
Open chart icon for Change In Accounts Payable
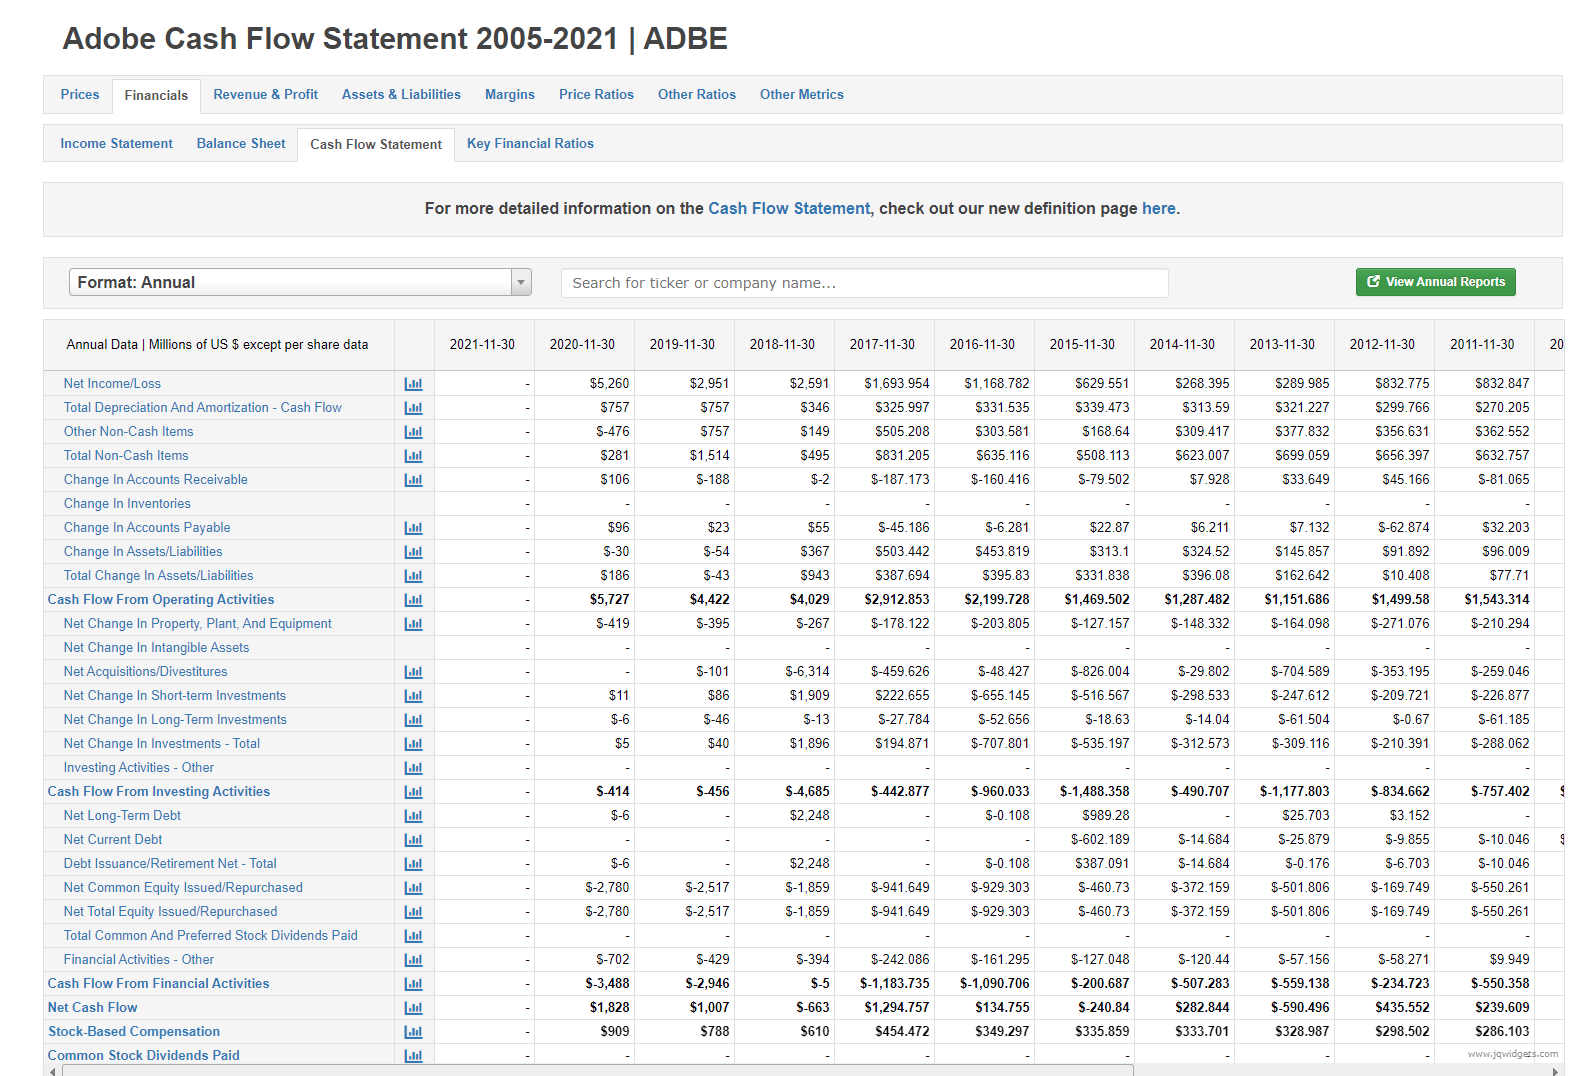click(x=413, y=528)
